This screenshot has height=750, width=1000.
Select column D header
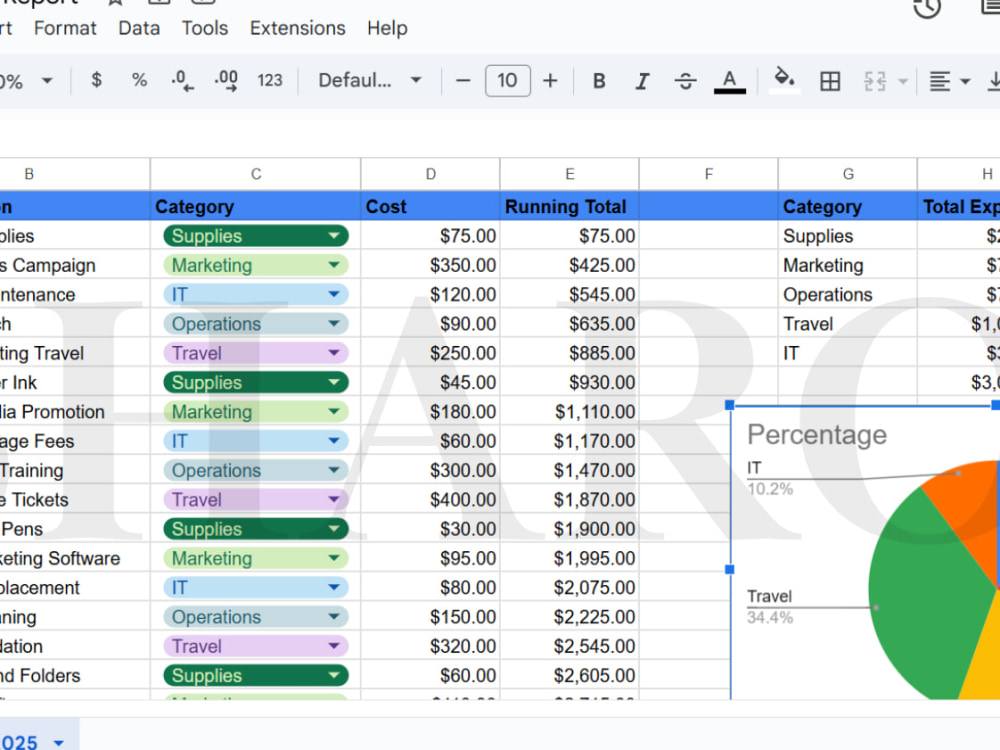(430, 174)
